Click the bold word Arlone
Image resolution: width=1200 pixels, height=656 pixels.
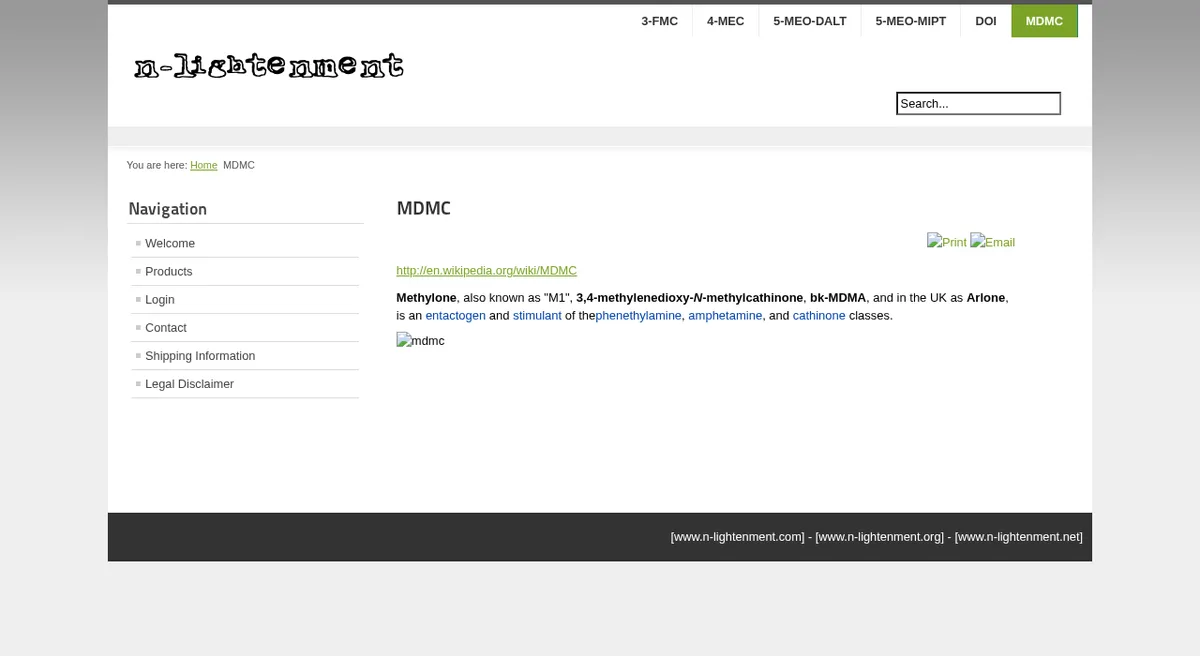coord(985,298)
